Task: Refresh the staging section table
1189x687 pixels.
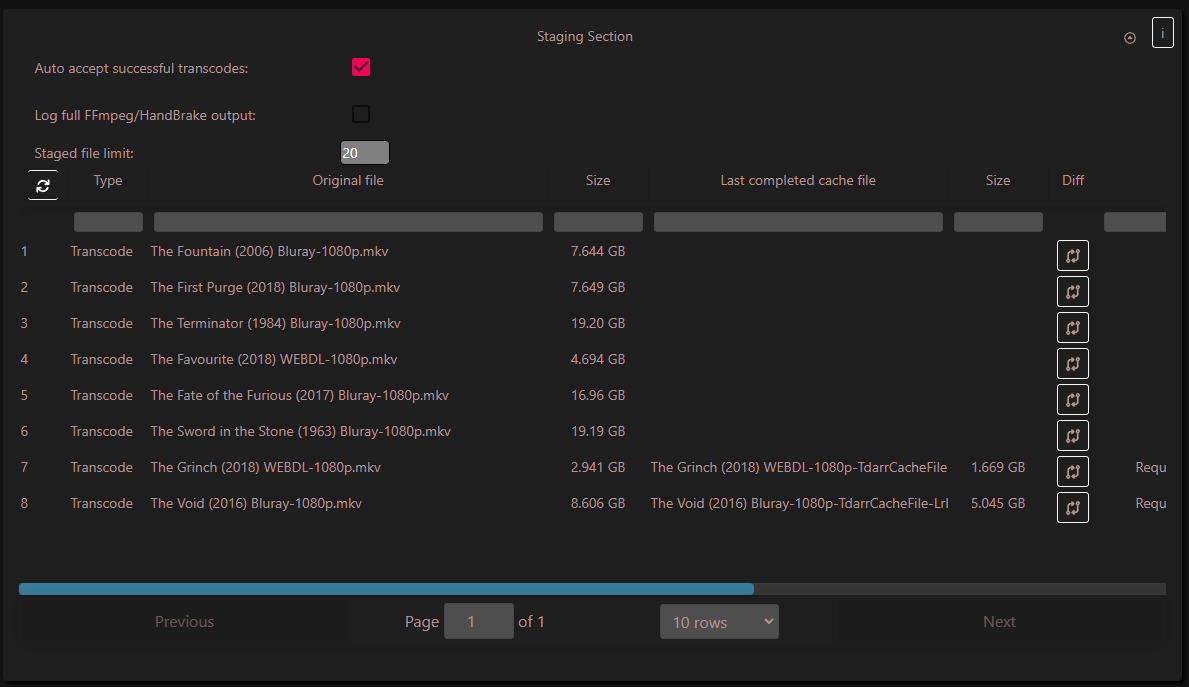Action: click(x=42, y=185)
